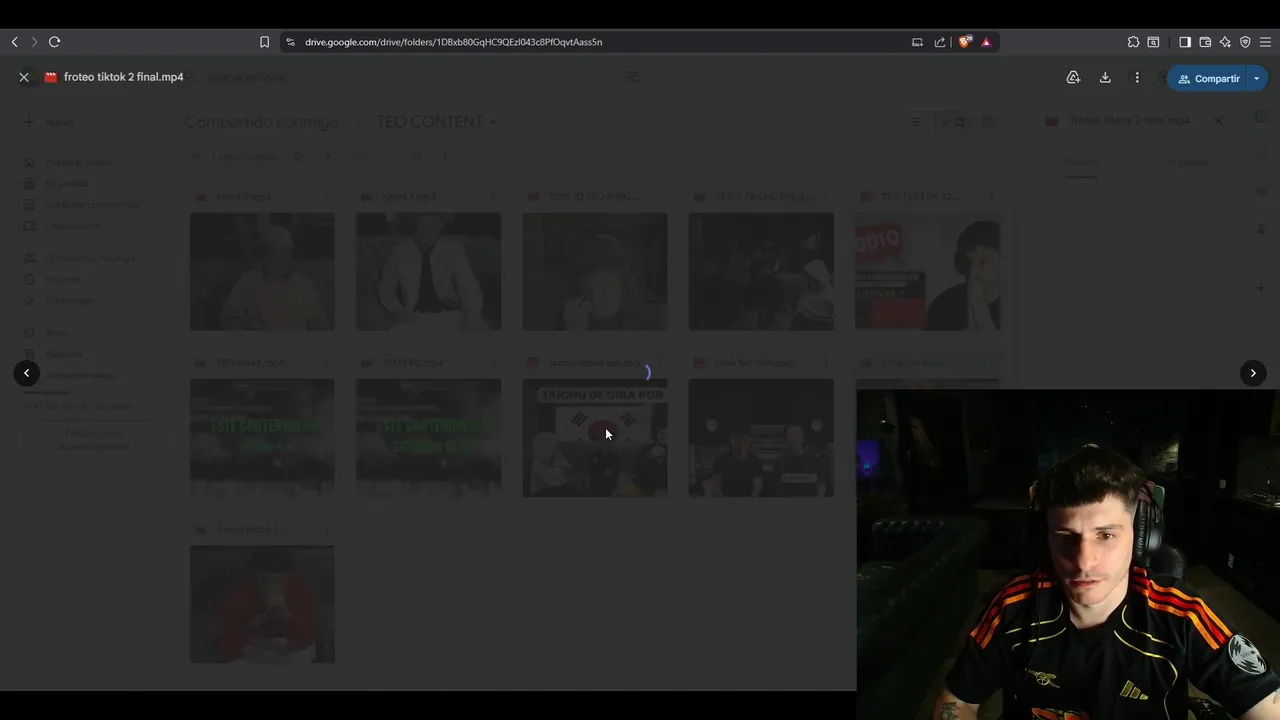Close the froteo tiktok 2 final.mp4 preview
The height and width of the screenshot is (720, 1280).
coord(24,77)
